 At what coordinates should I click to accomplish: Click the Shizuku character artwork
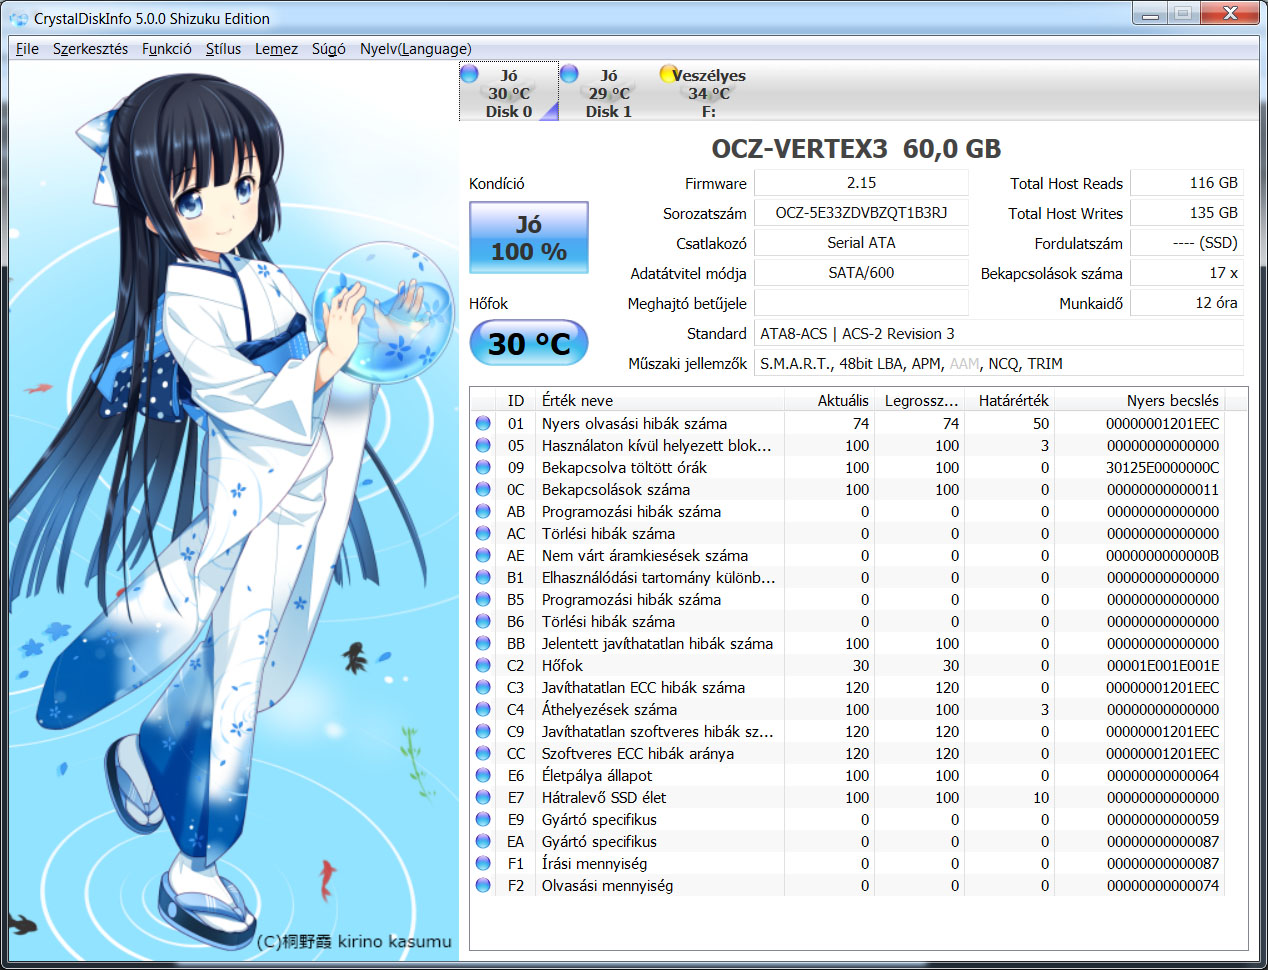234,510
